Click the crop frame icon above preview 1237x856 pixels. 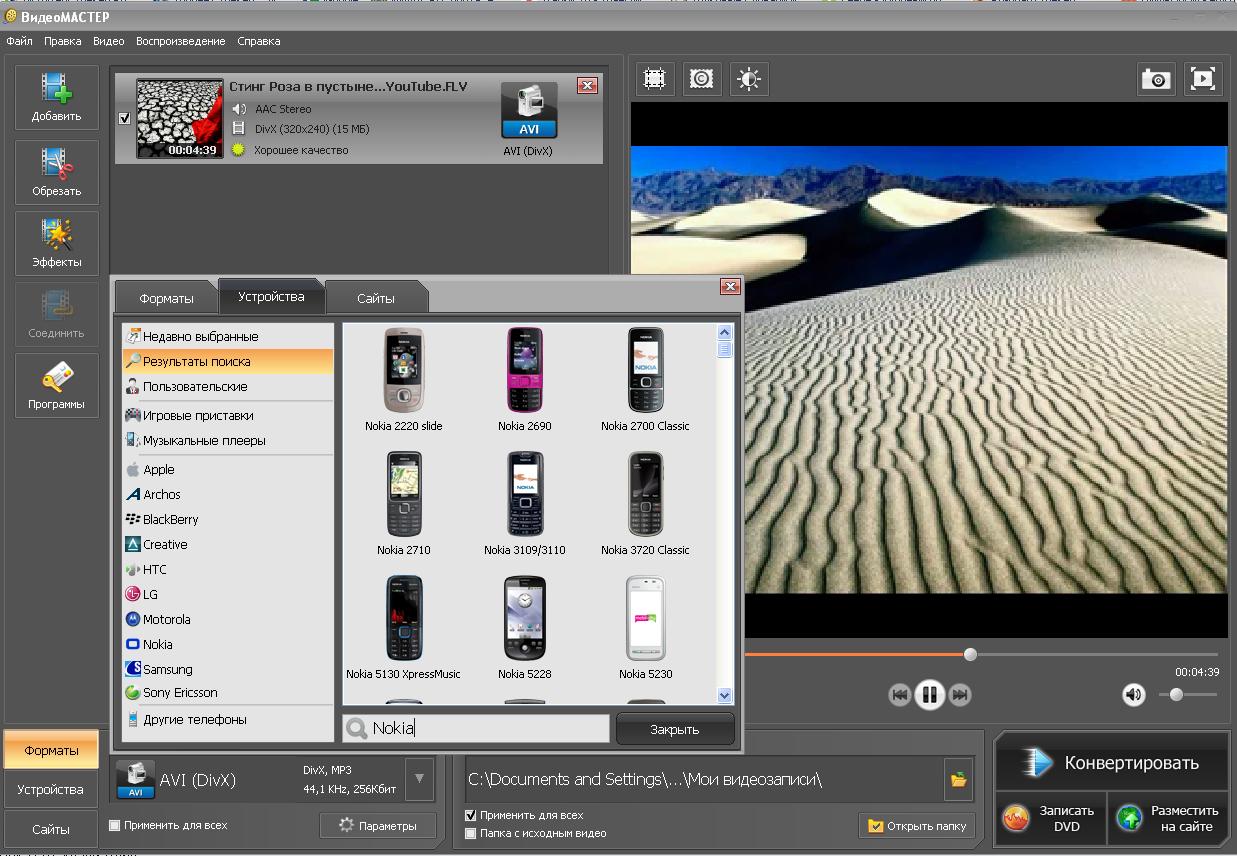tap(654, 79)
